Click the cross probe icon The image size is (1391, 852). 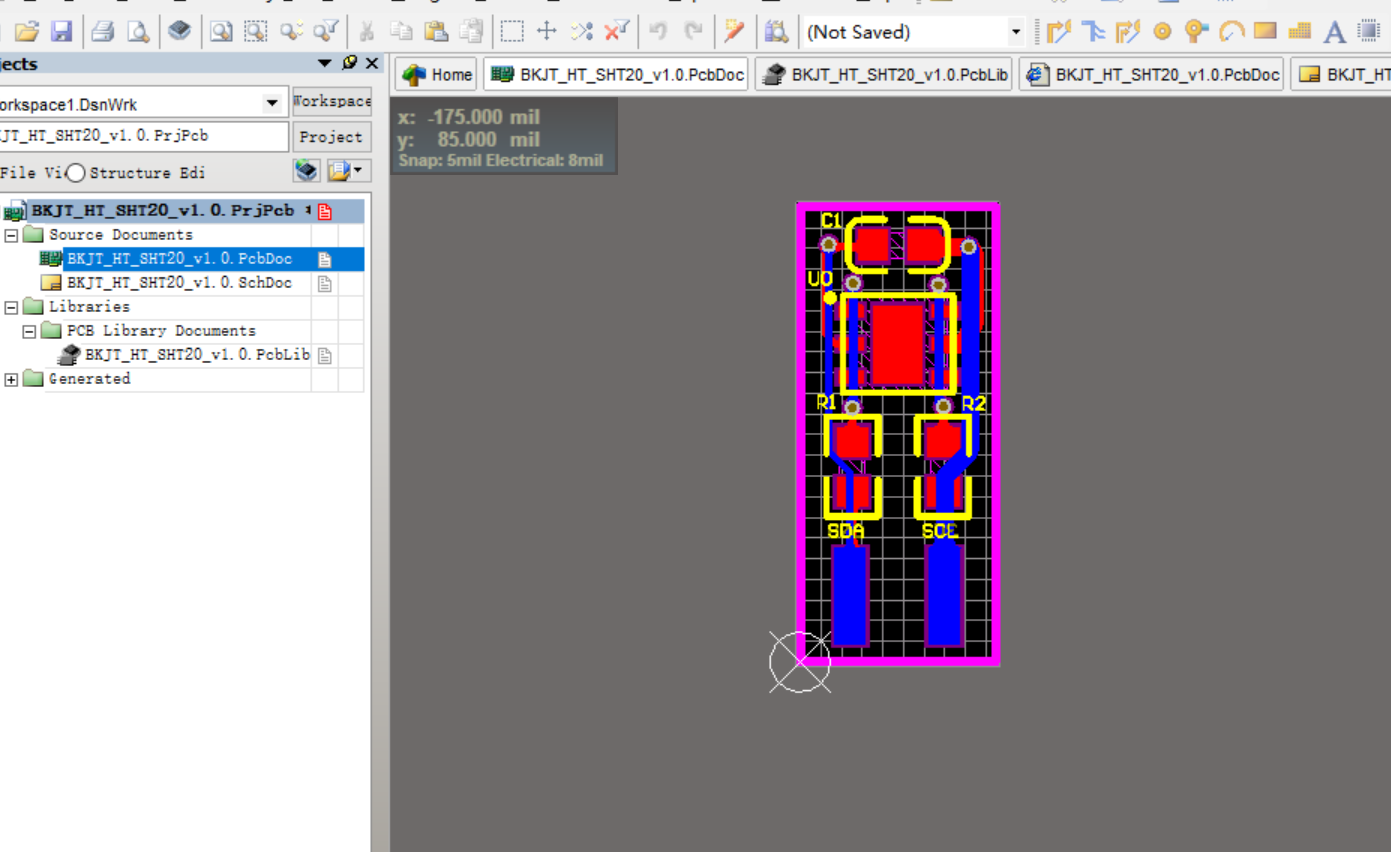point(735,32)
